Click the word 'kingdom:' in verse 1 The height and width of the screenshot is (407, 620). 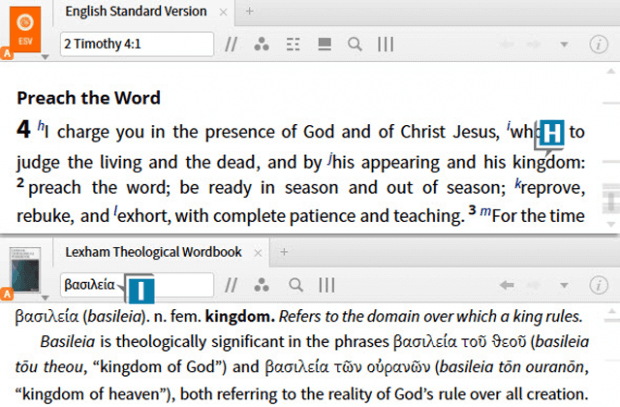(549, 162)
